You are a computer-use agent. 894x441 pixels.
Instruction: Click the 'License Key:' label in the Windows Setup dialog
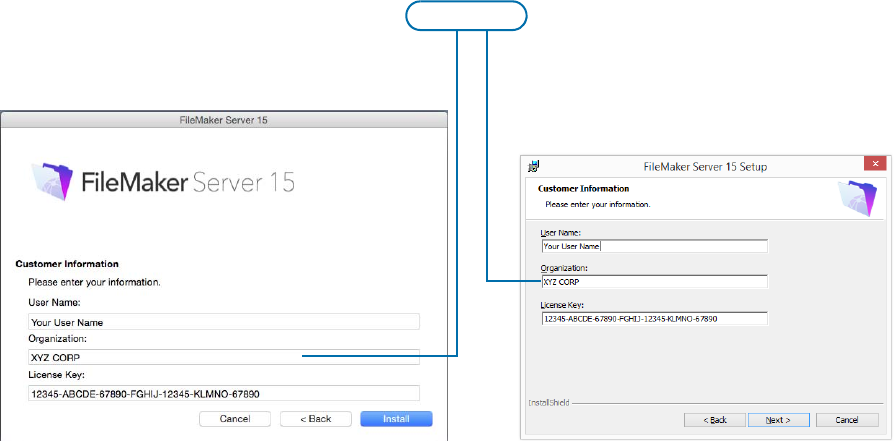pyautogui.click(x=562, y=305)
